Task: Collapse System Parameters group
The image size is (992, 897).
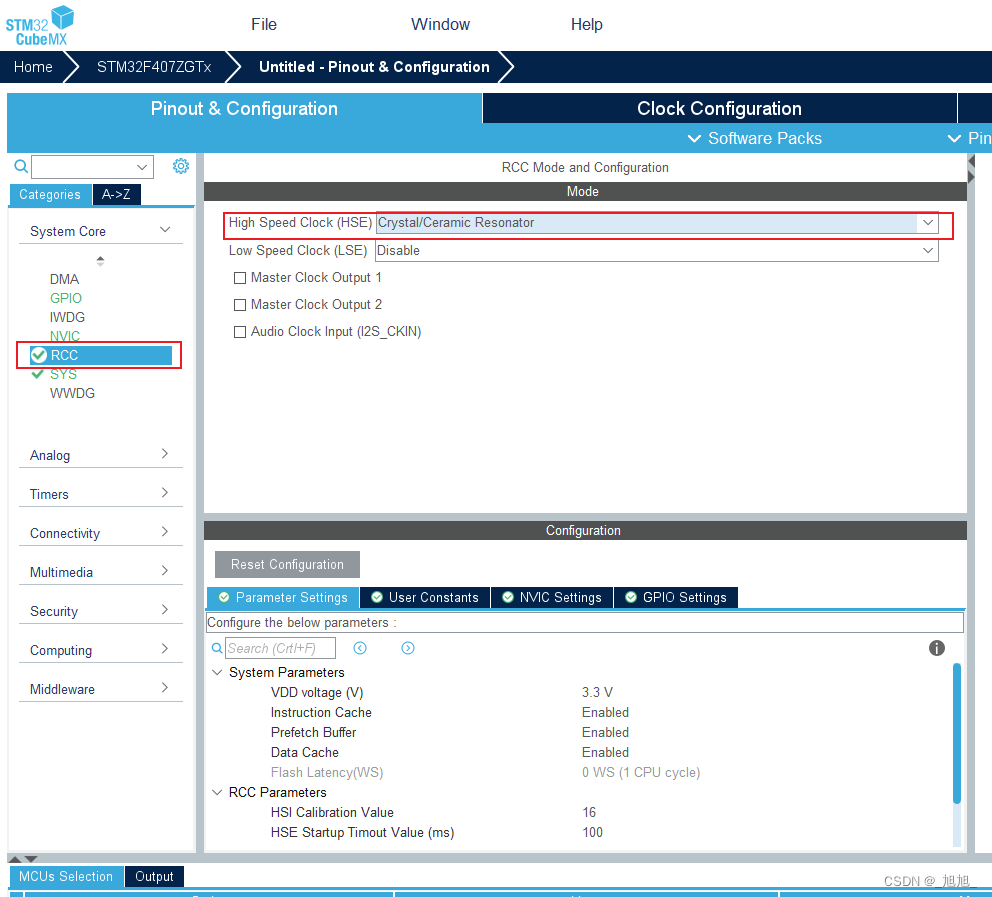Action: [x=217, y=672]
